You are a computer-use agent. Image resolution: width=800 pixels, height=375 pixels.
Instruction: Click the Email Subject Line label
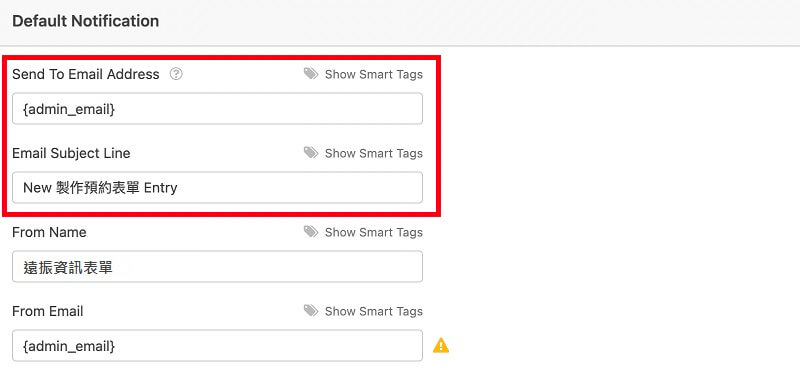tap(71, 153)
